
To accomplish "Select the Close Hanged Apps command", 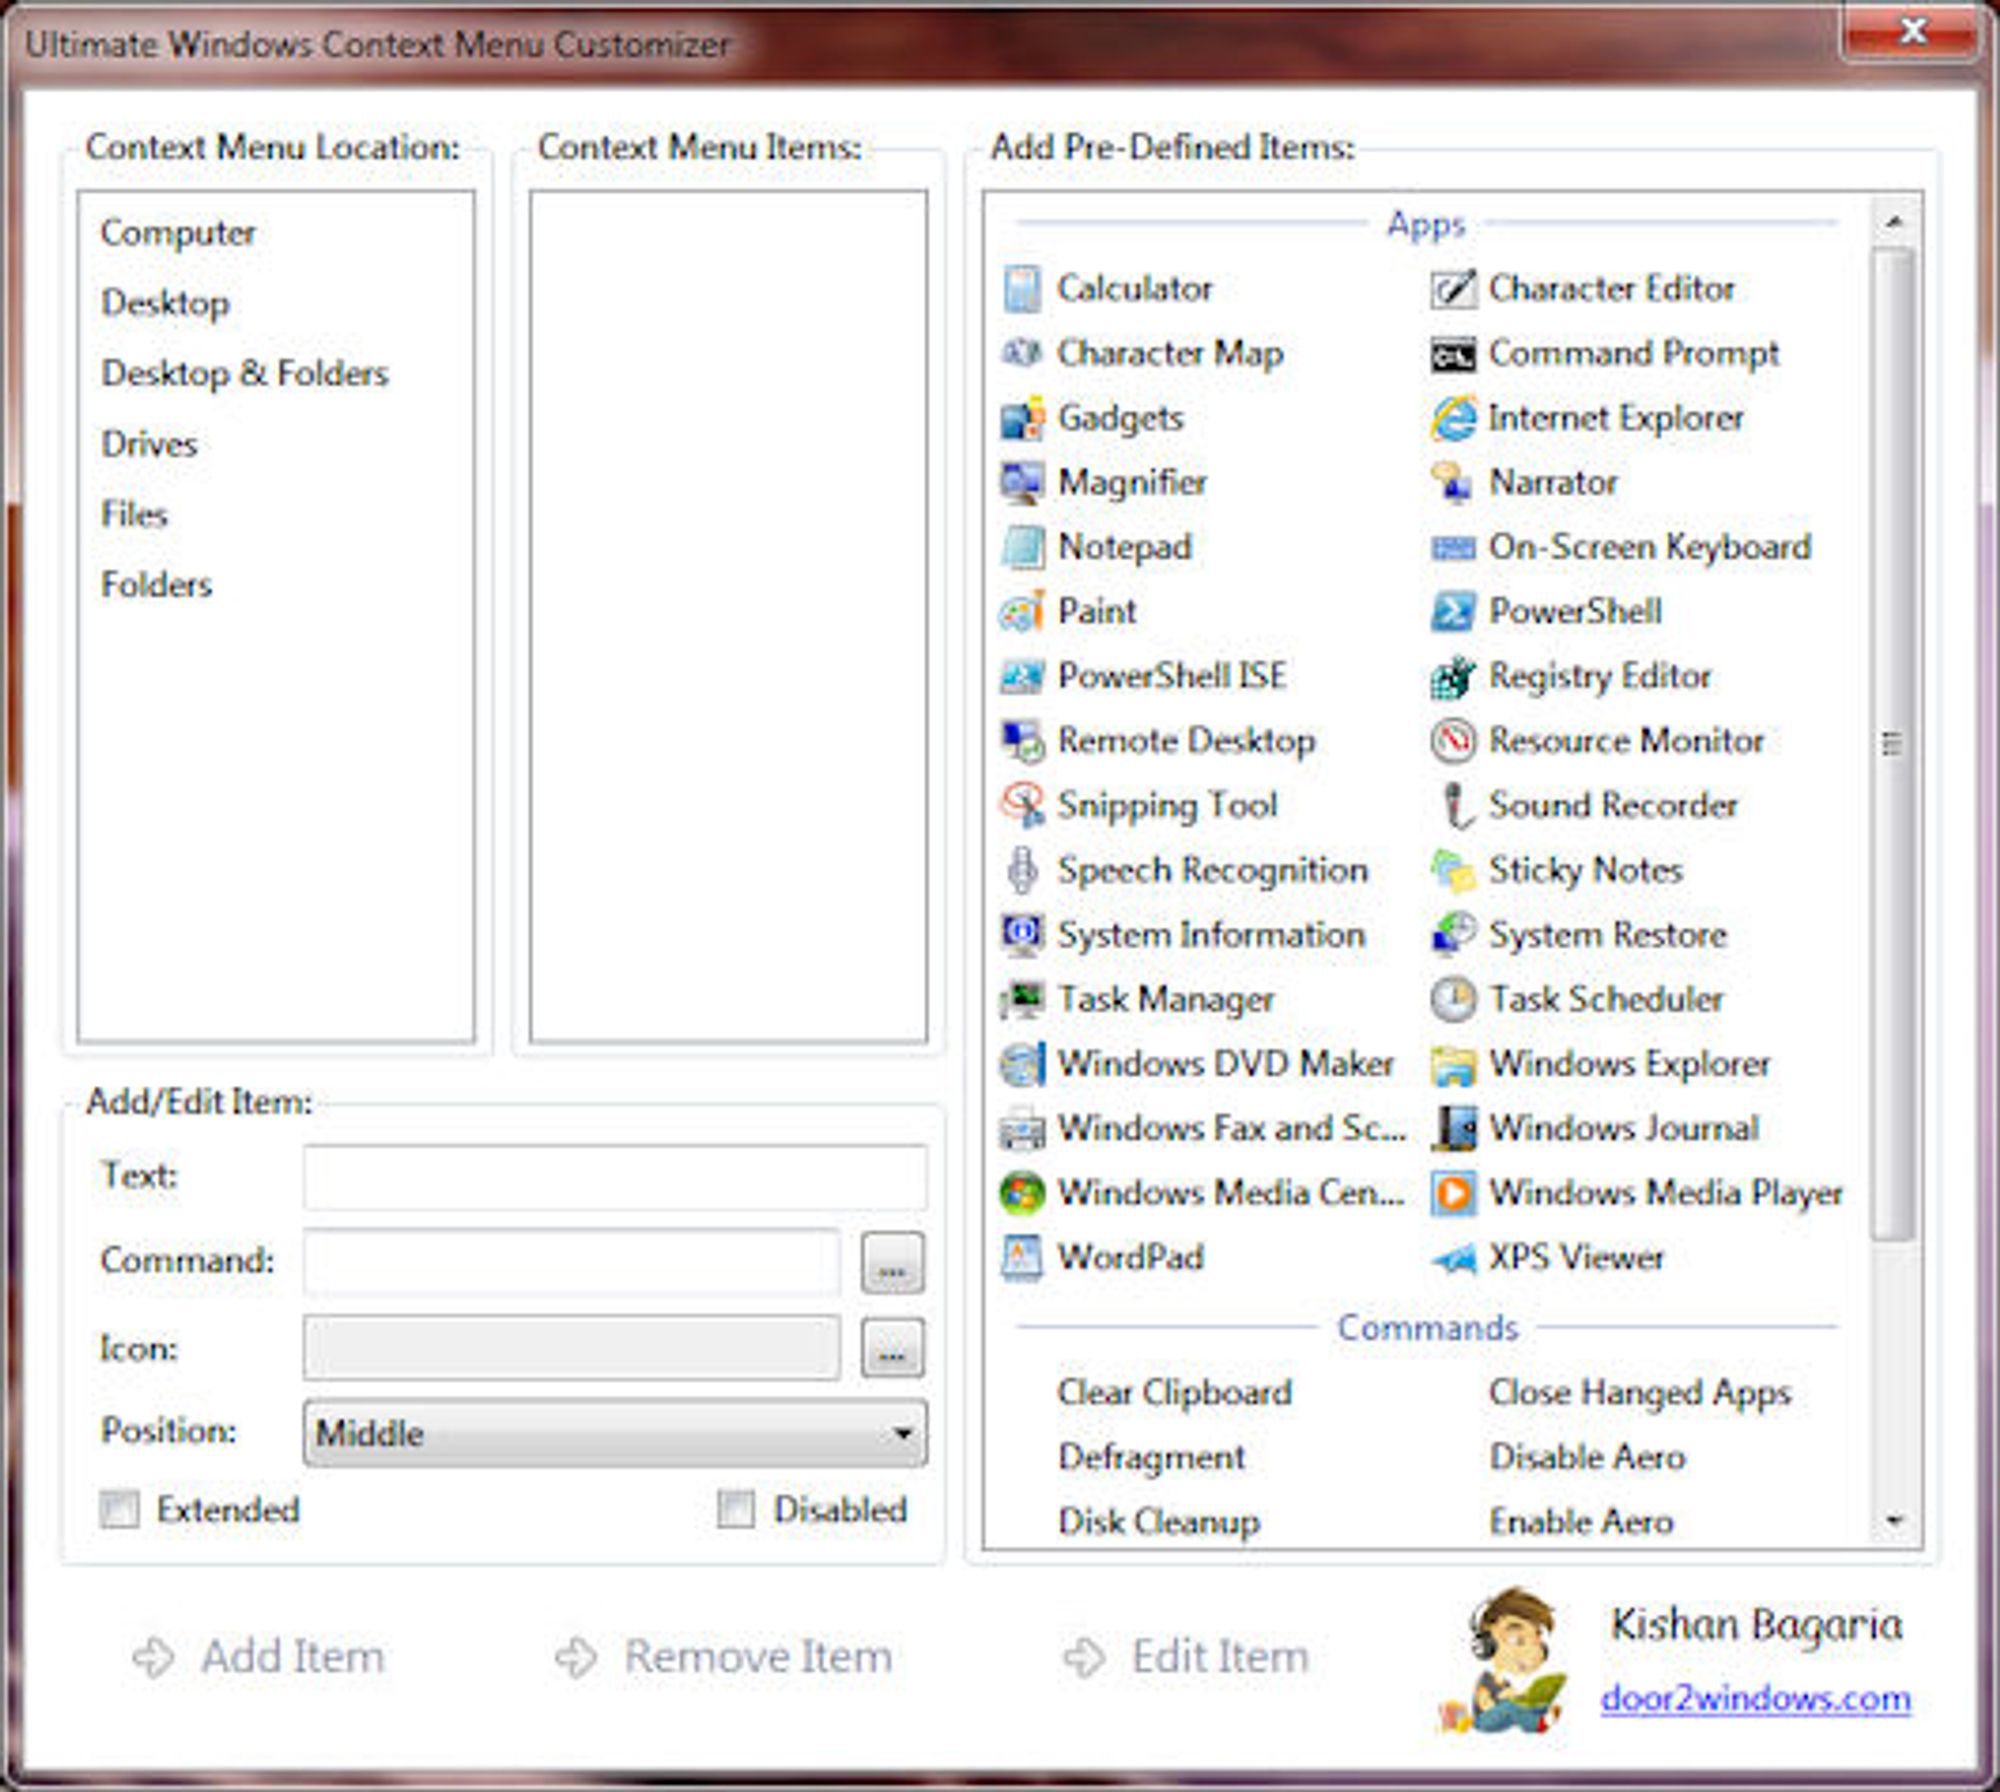I will 1640,1393.
